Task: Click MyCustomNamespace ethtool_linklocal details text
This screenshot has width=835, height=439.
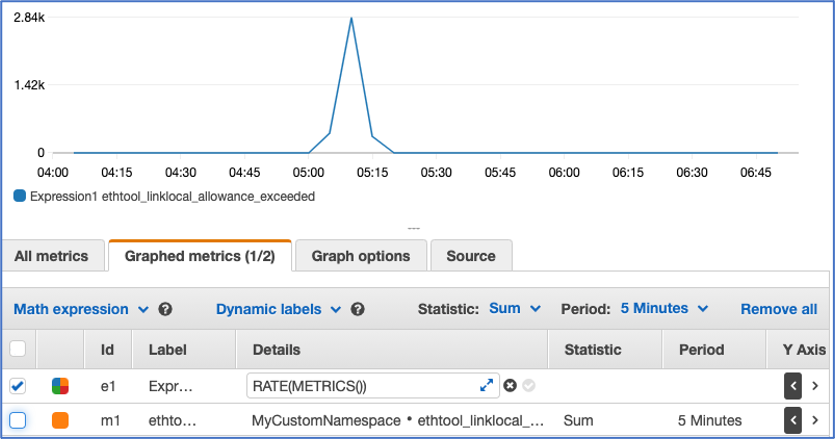Action: (398, 421)
